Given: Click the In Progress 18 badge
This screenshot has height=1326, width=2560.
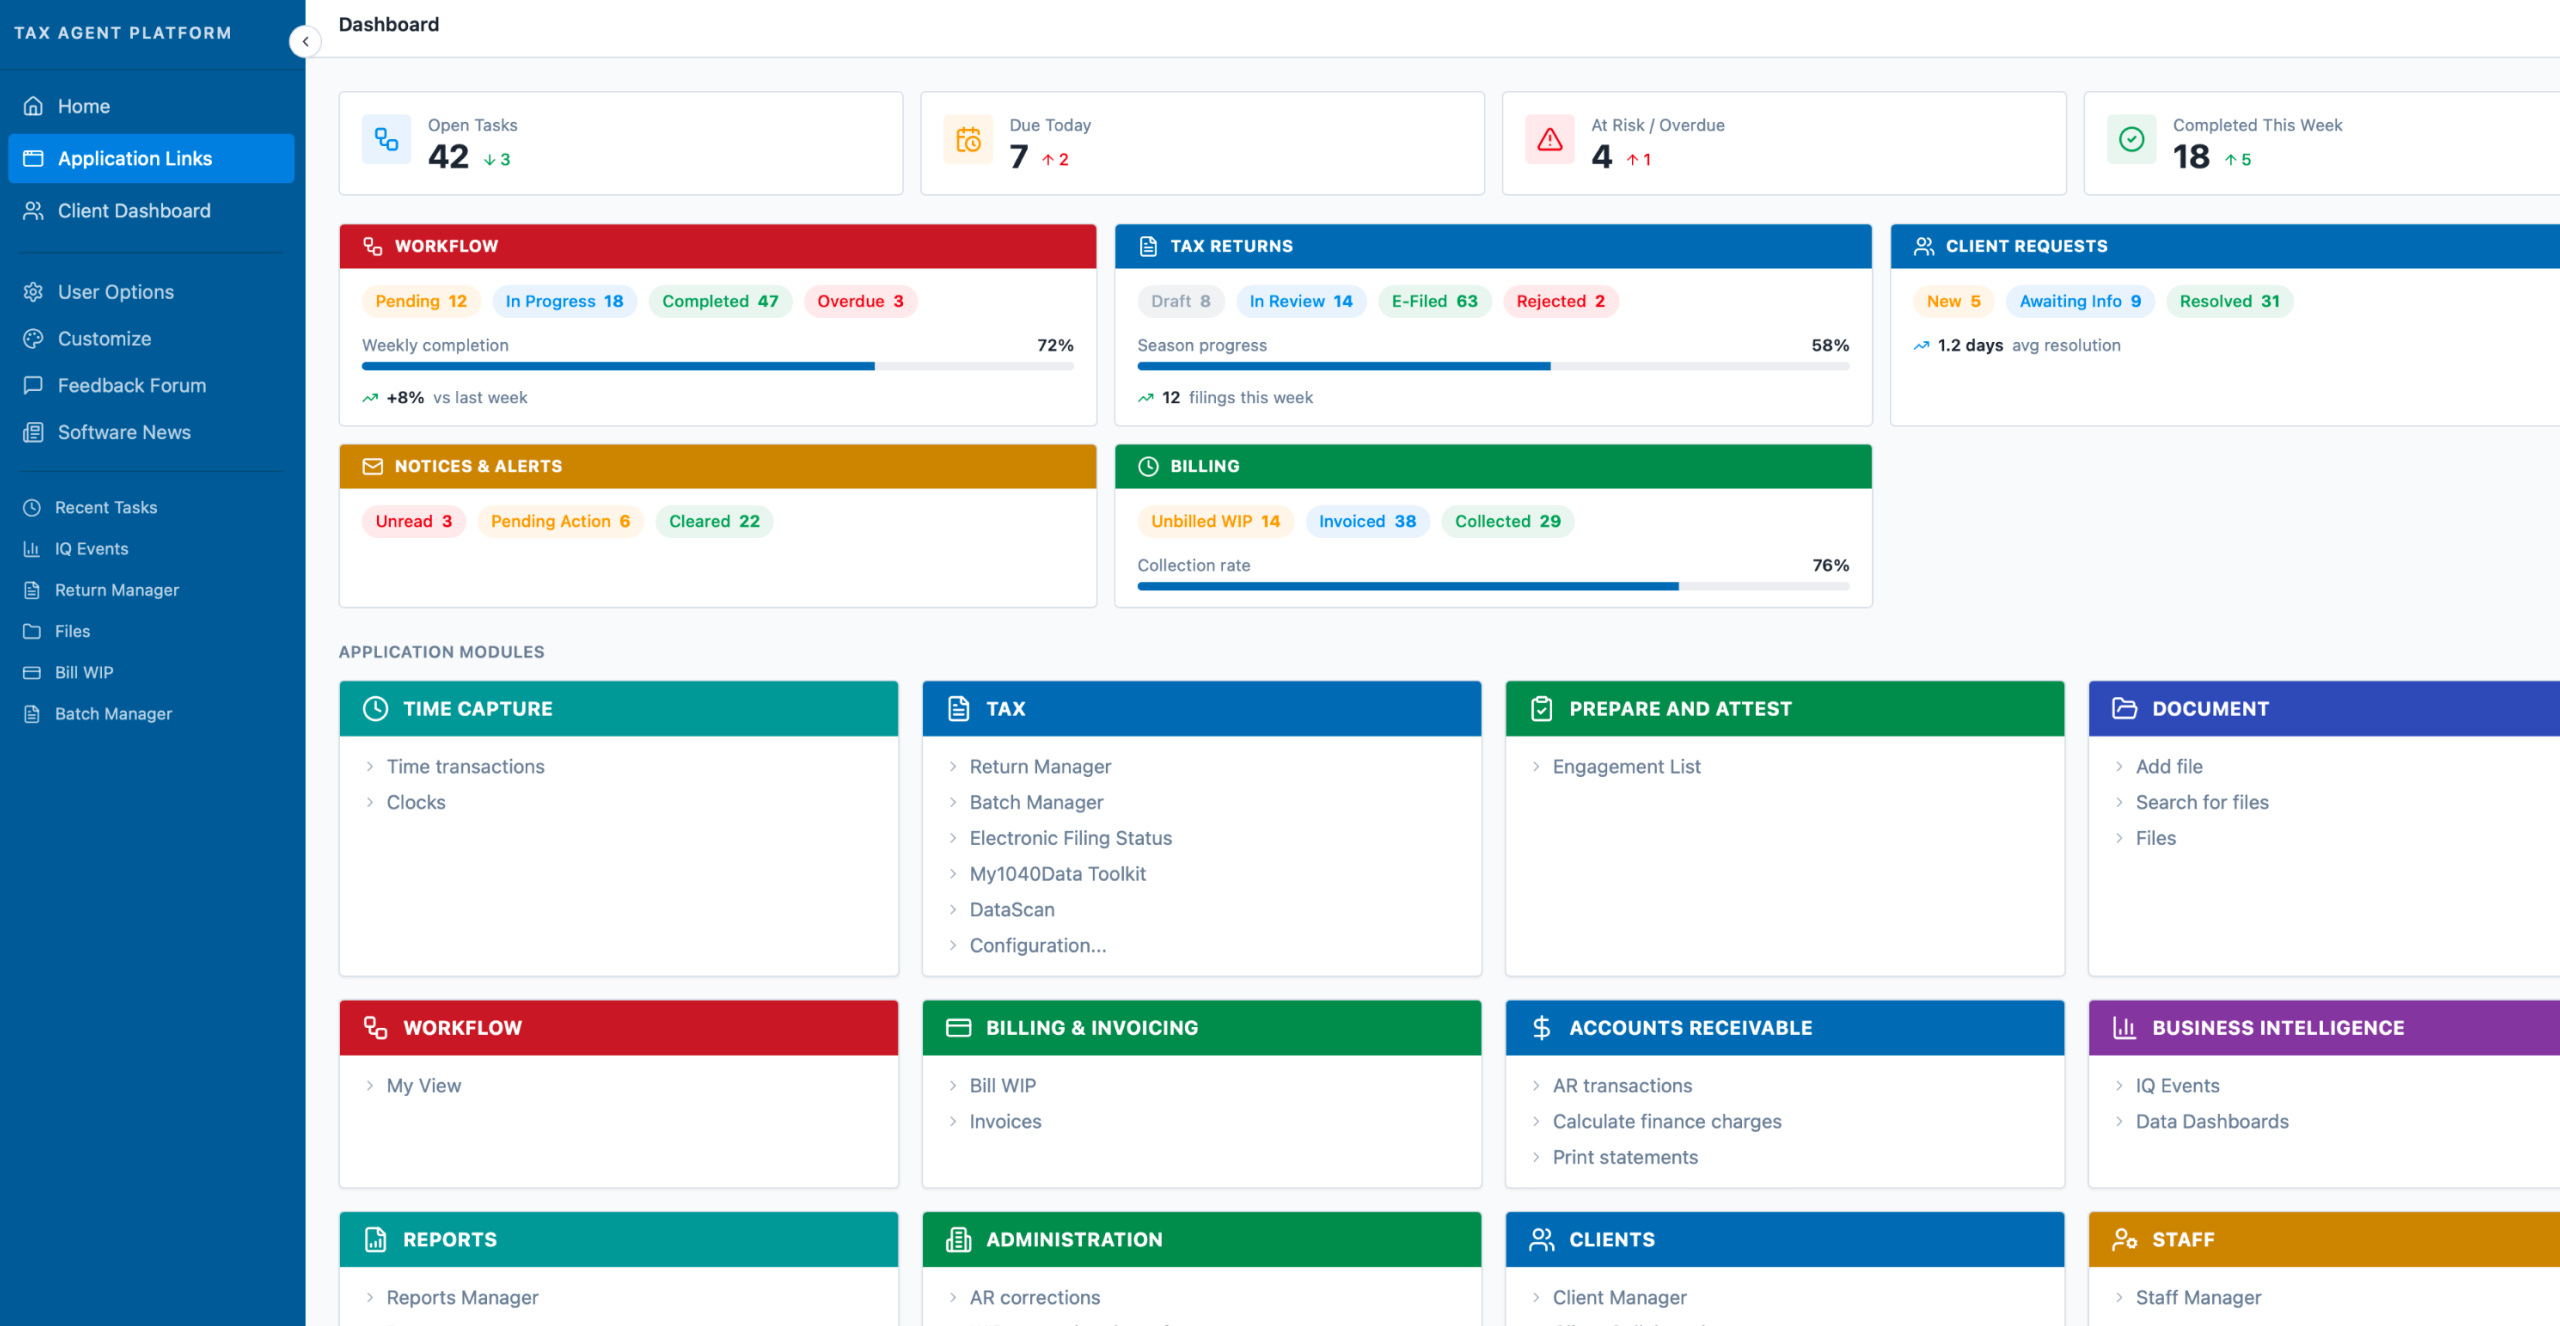Looking at the screenshot, I should (564, 301).
